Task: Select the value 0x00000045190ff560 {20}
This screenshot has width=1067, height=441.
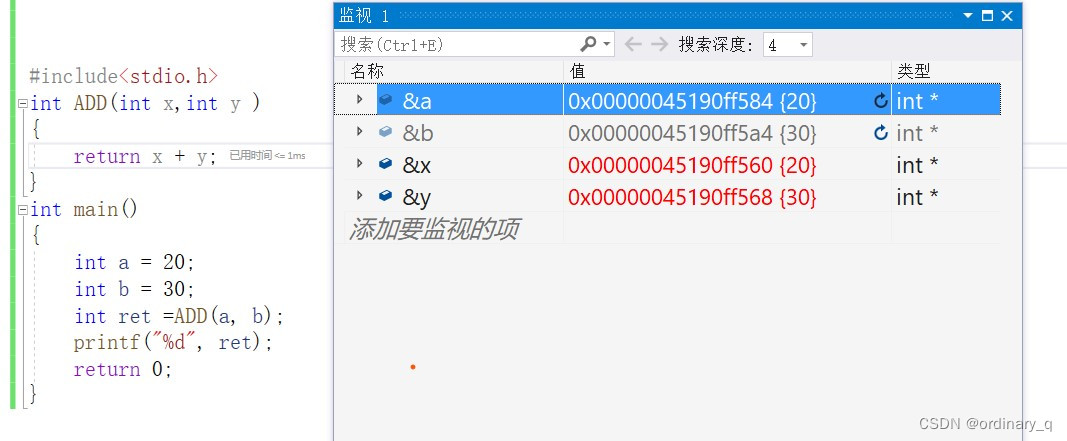Action: click(x=692, y=165)
